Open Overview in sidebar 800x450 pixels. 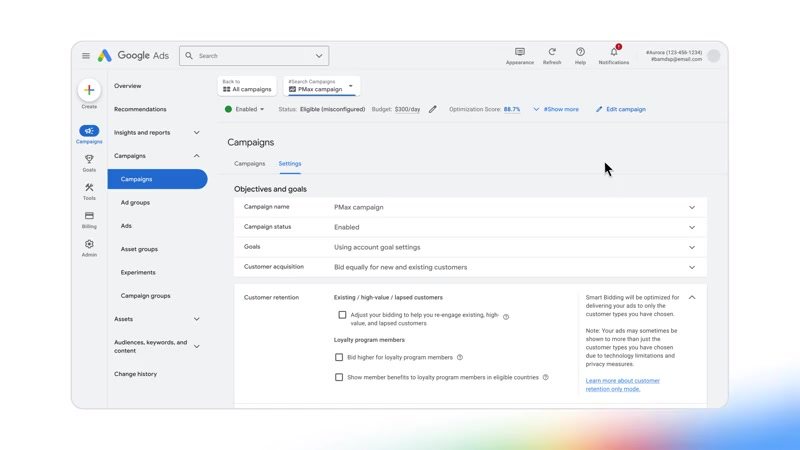click(x=128, y=86)
